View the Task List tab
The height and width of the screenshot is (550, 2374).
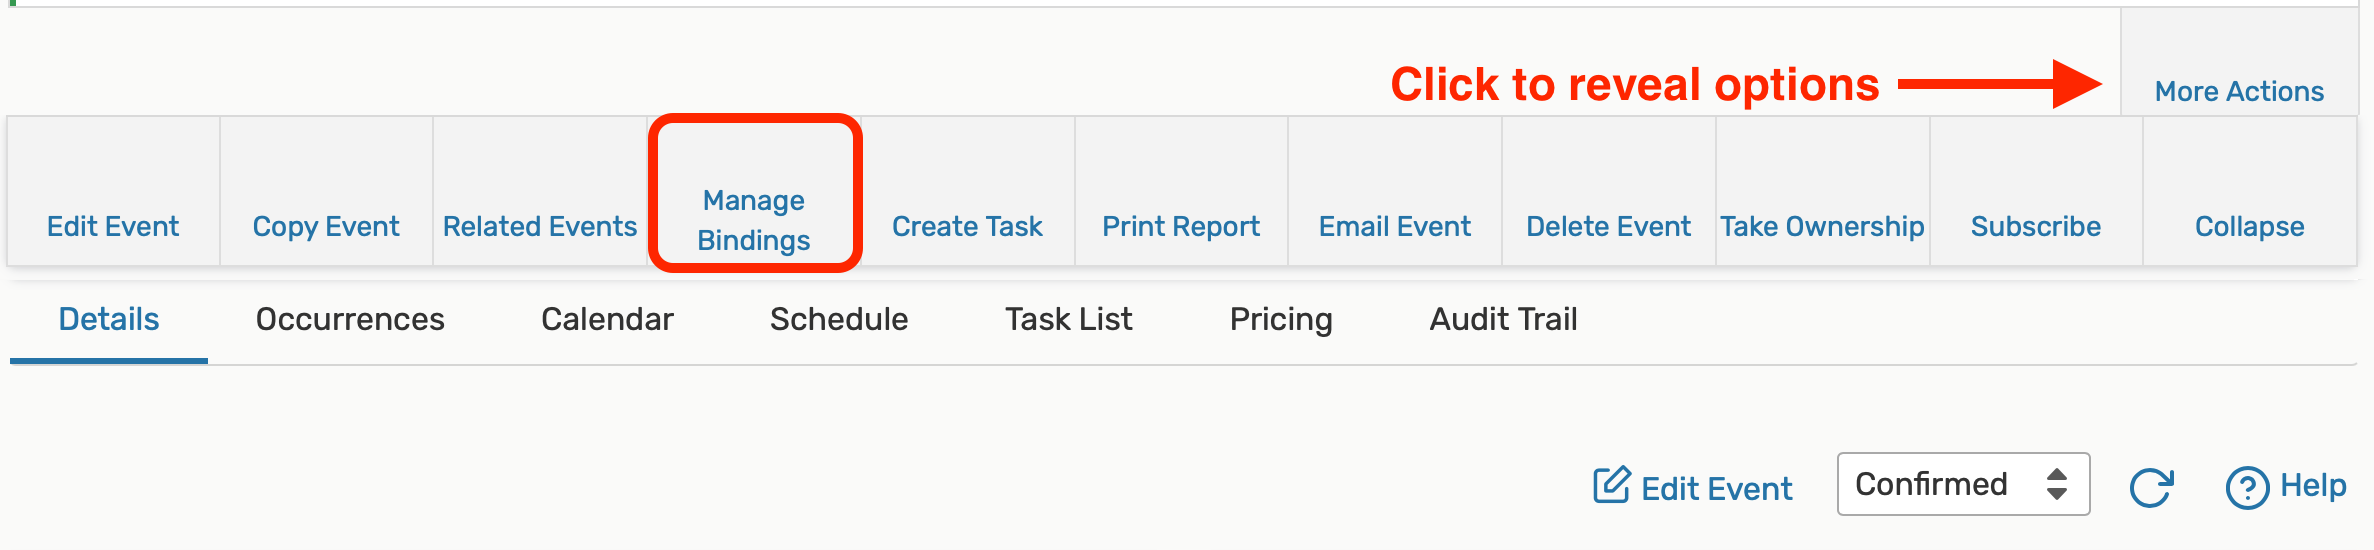pyautogui.click(x=1068, y=319)
